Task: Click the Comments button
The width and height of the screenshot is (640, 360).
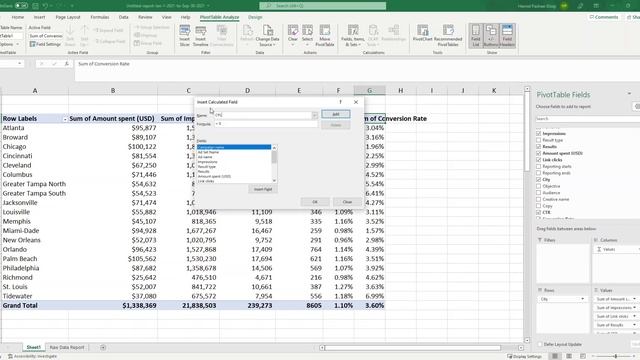Action: coord(604,17)
